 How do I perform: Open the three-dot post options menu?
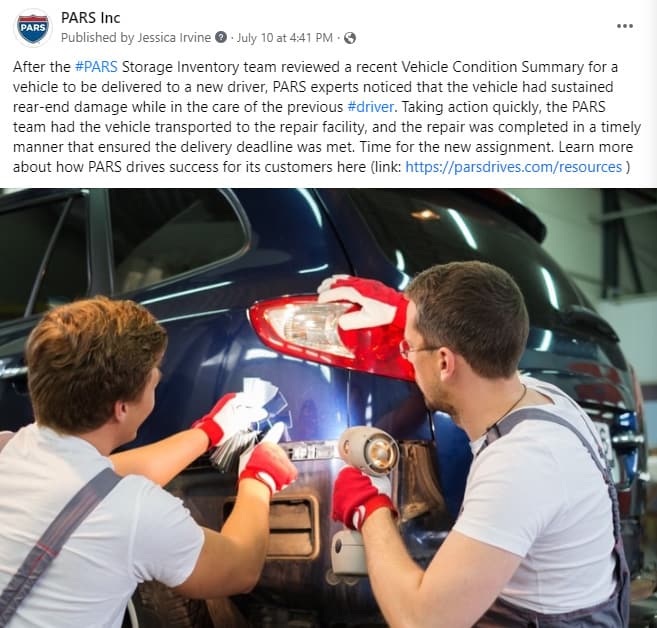(x=625, y=26)
